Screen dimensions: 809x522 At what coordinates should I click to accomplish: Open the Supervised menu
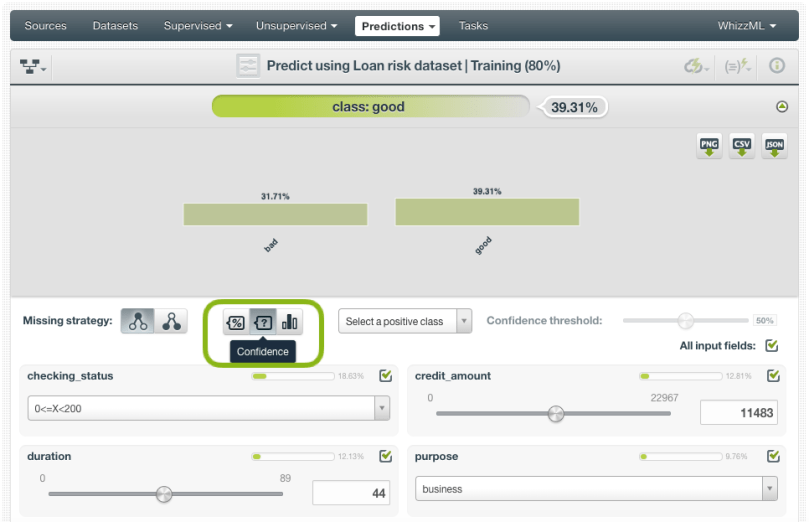(198, 25)
